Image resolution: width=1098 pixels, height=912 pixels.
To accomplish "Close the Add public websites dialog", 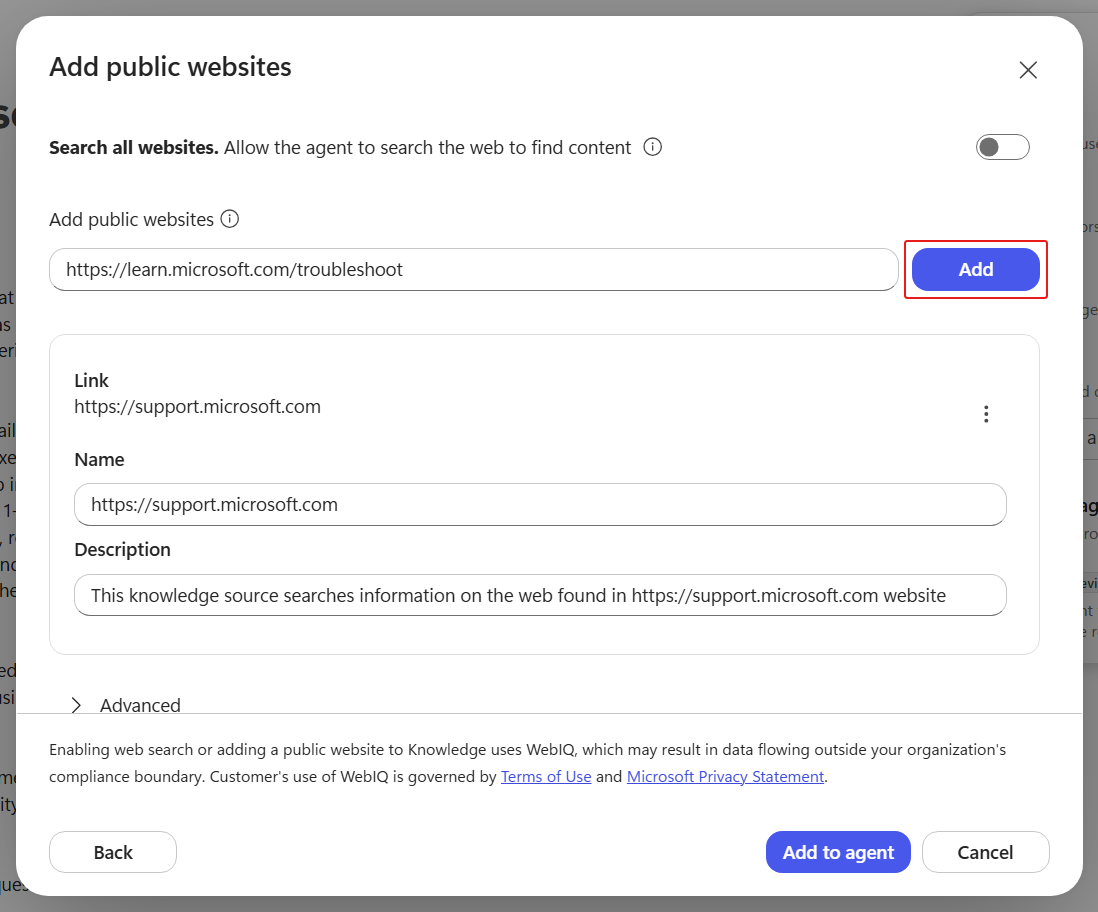I will (1027, 70).
